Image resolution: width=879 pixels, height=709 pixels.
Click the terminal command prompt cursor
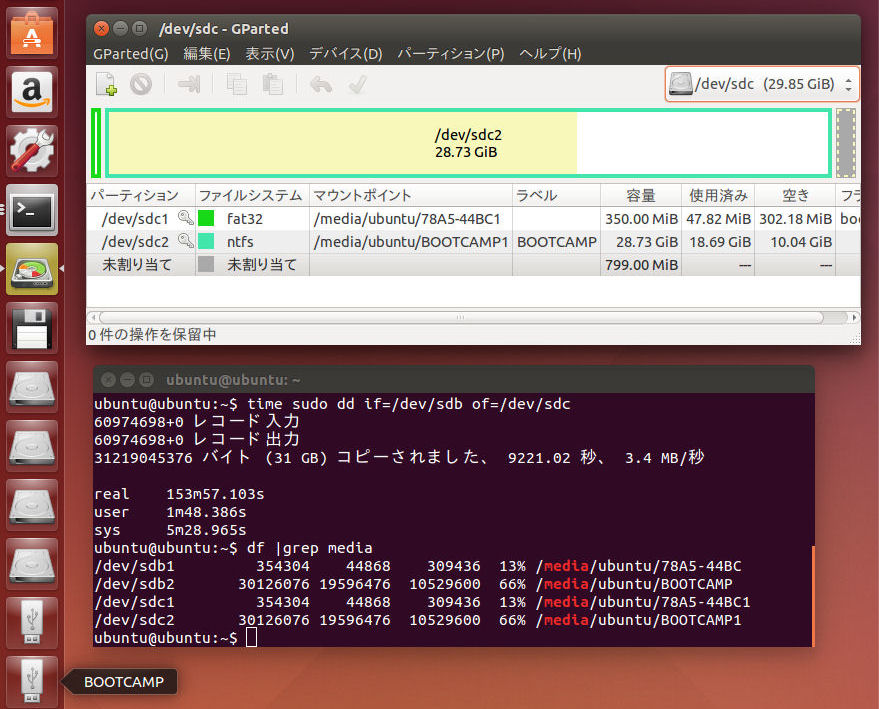(x=251, y=637)
